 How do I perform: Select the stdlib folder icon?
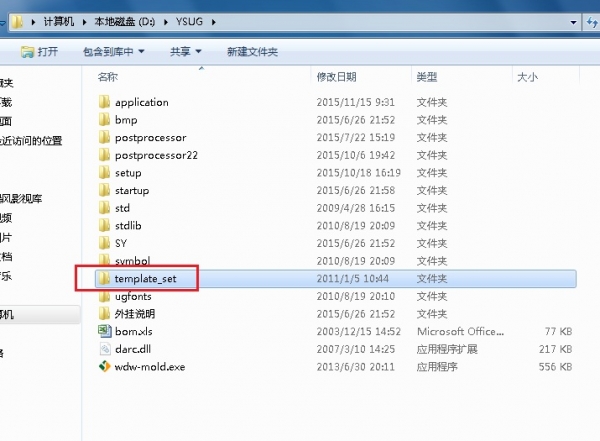tap(104, 225)
